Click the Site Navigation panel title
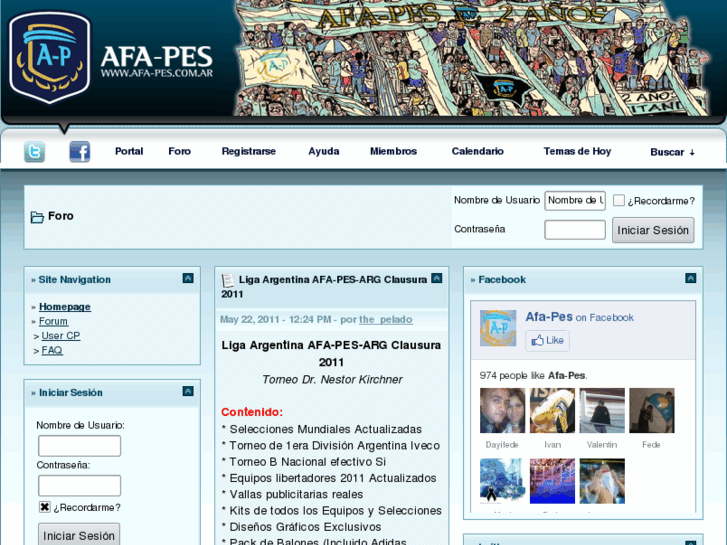The height and width of the screenshot is (545, 727). click(x=75, y=279)
